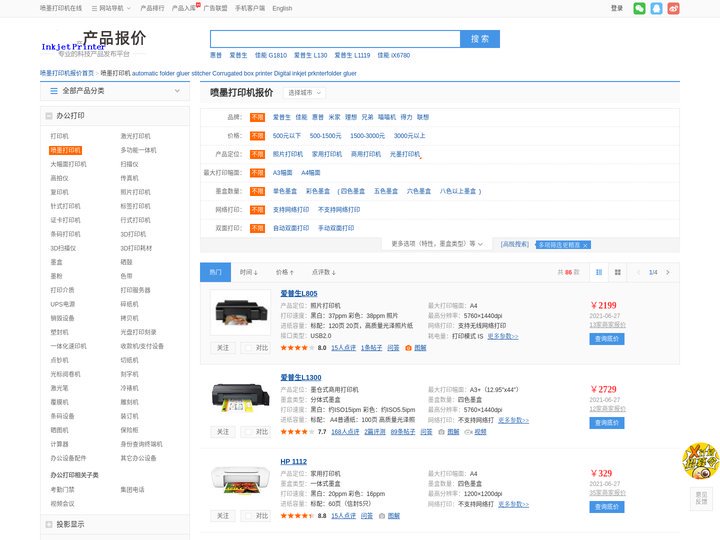Click the 搜索 search button
720x540 pixels.
[x=480, y=39]
